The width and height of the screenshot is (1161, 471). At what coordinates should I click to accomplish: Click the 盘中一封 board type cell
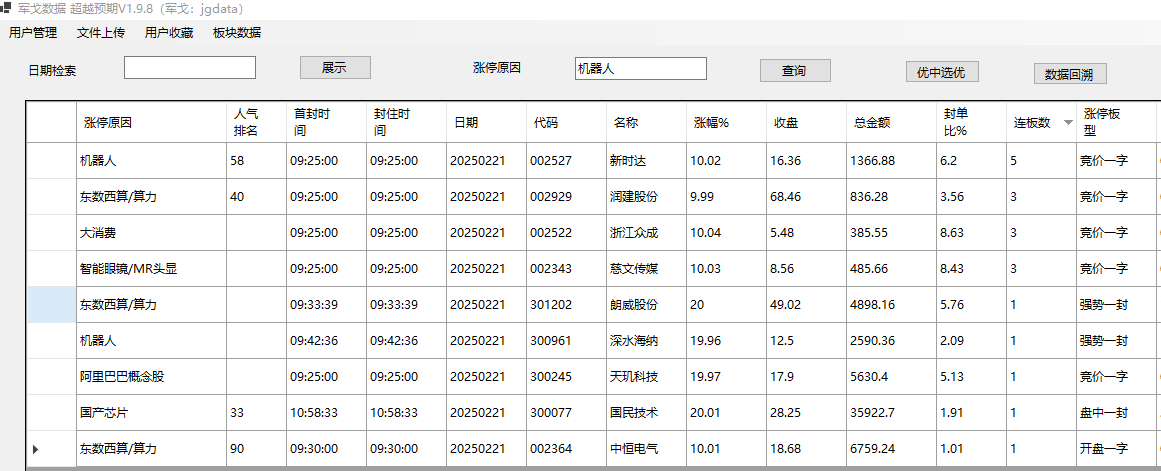tap(1117, 412)
